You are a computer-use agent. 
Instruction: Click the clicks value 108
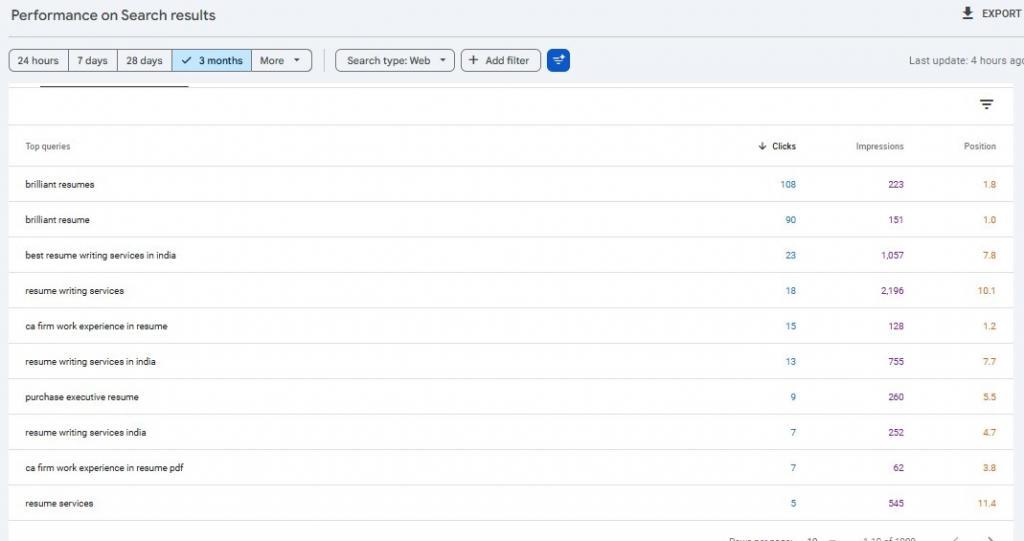click(788, 184)
